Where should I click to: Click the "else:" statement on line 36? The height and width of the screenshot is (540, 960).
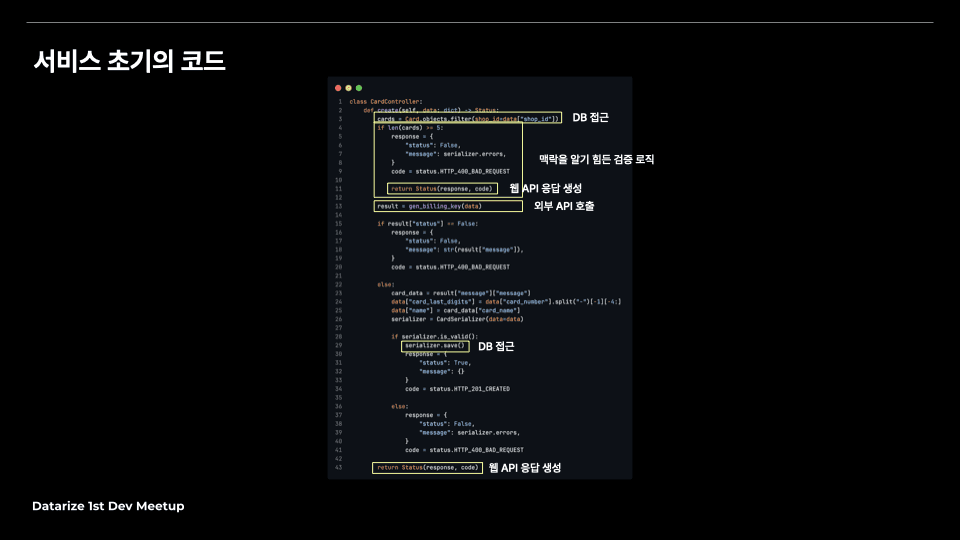[400, 407]
